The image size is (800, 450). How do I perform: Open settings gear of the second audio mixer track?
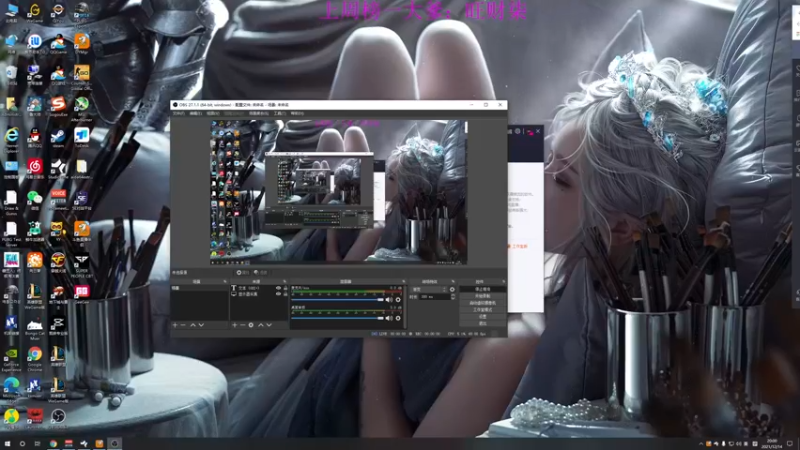click(398, 318)
